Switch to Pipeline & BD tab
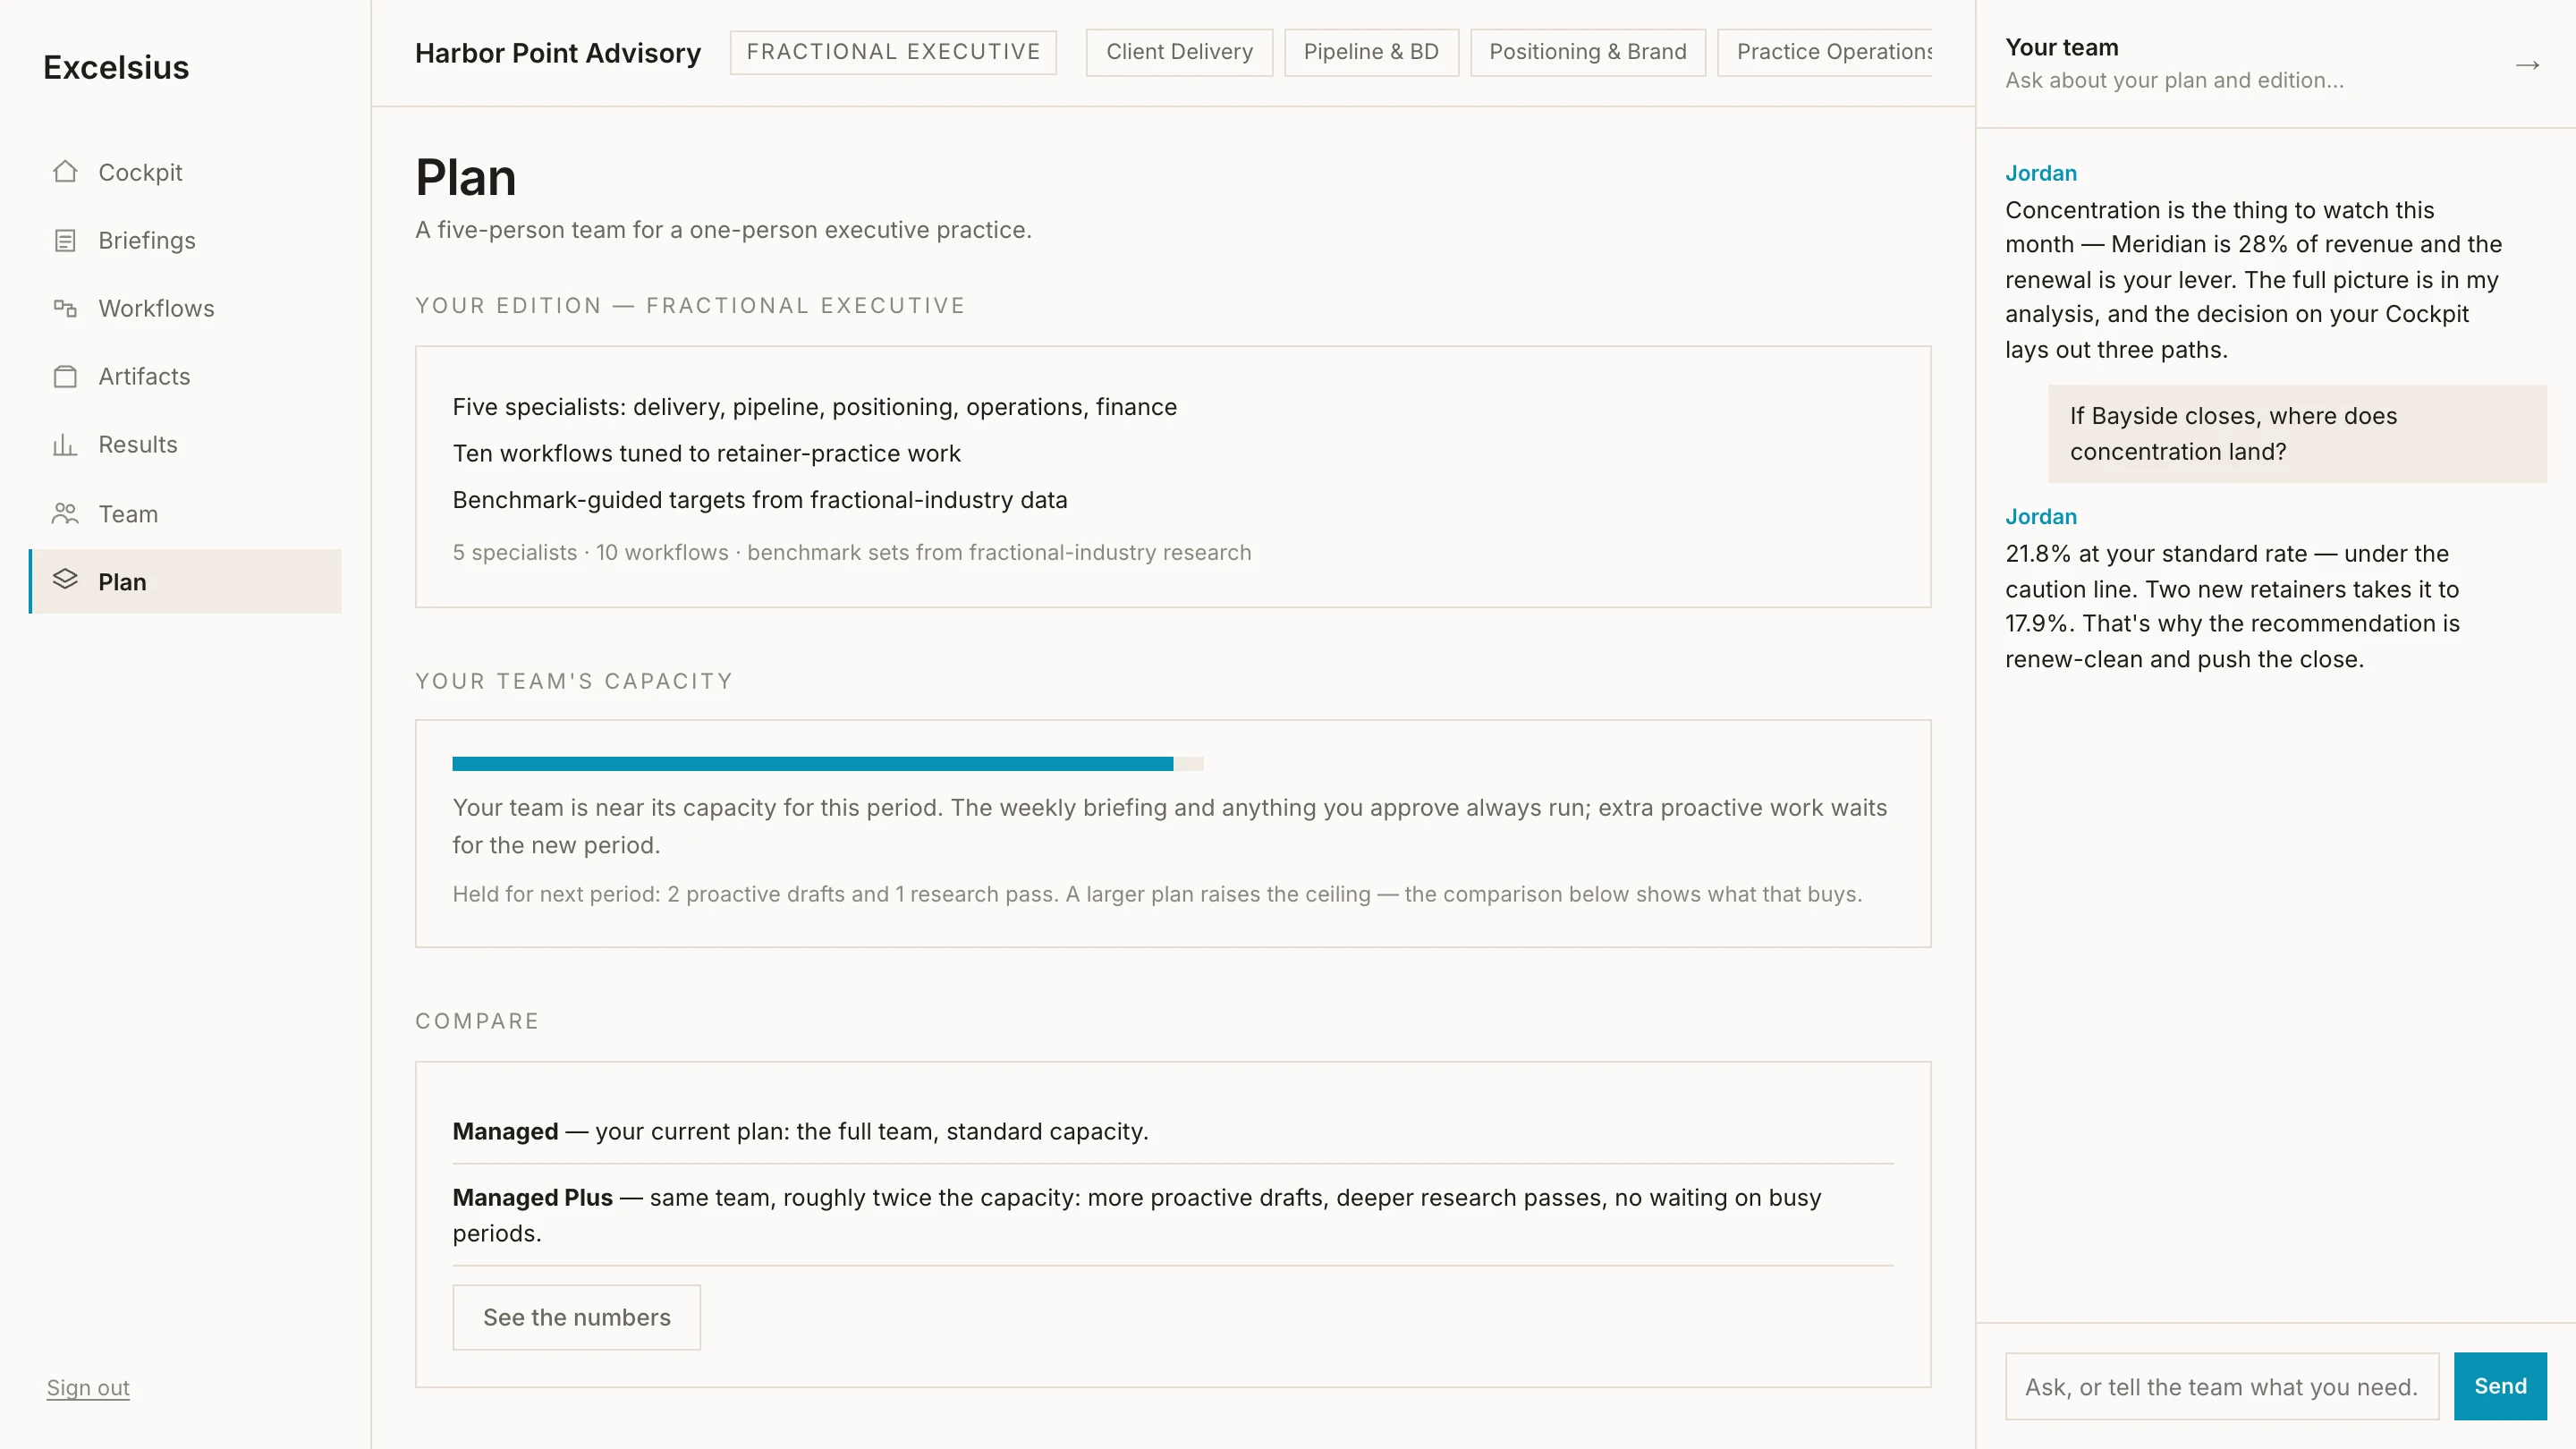Screen dimensions: 2576x1449 coord(1371,52)
